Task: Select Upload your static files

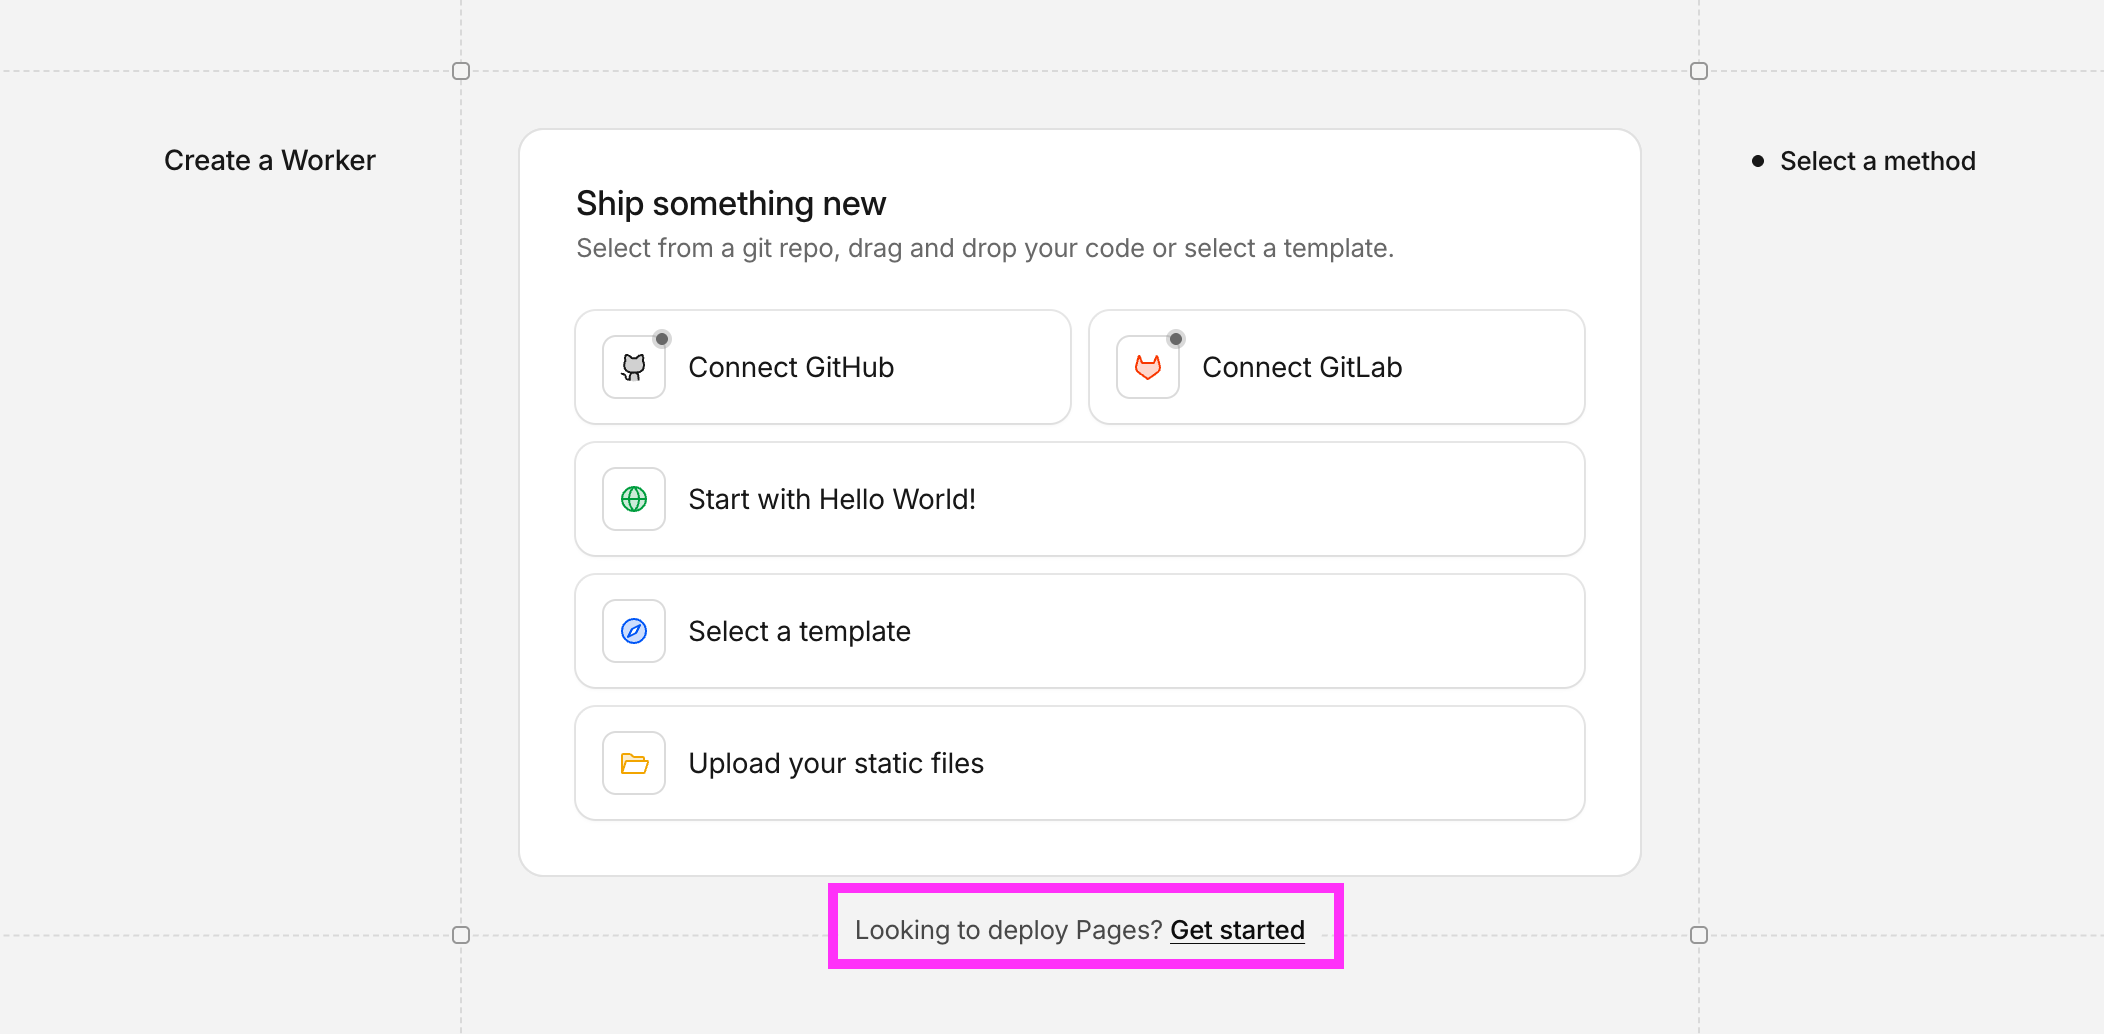Action: click(1079, 763)
